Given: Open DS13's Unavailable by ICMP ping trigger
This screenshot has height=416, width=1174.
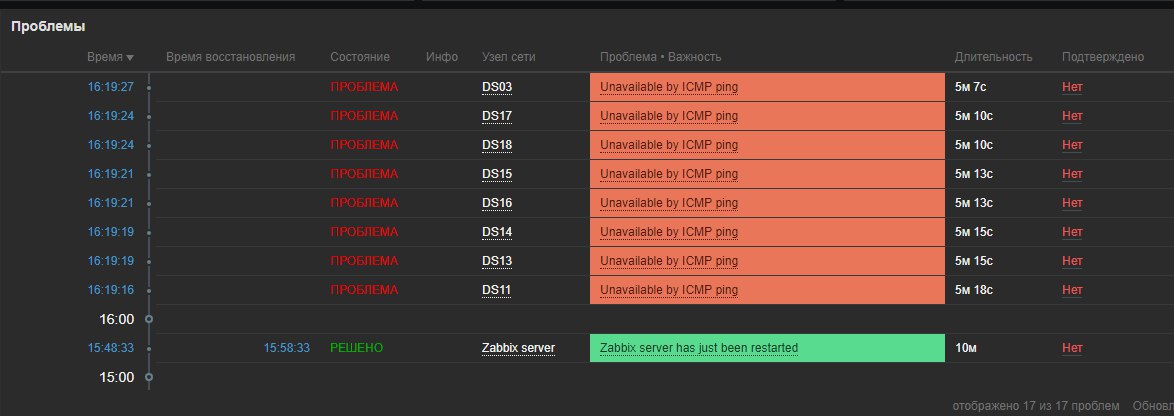Looking at the screenshot, I should (x=669, y=261).
